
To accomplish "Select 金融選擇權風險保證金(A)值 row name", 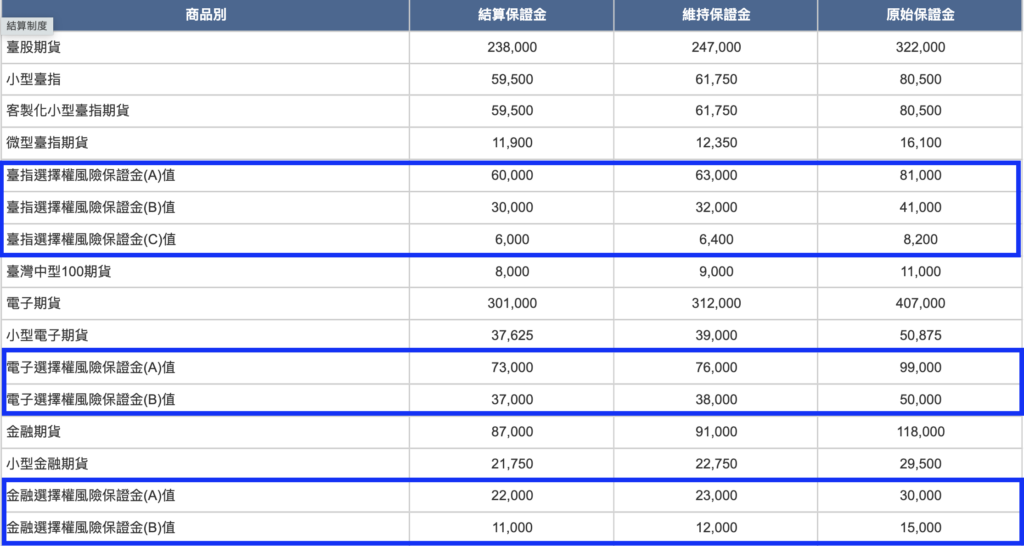I will pyautogui.click(x=91, y=496).
